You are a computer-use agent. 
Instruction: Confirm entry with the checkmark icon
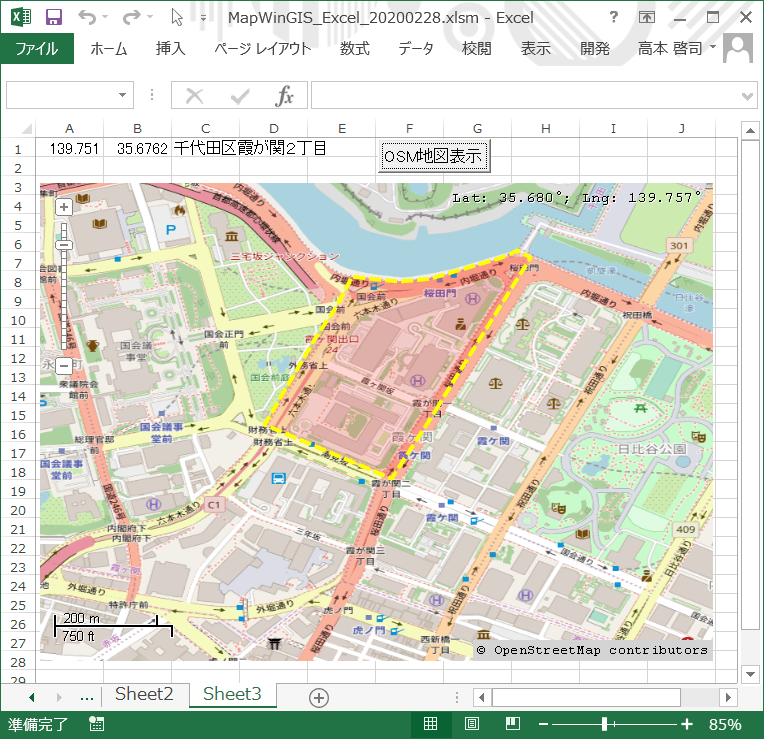click(x=240, y=96)
